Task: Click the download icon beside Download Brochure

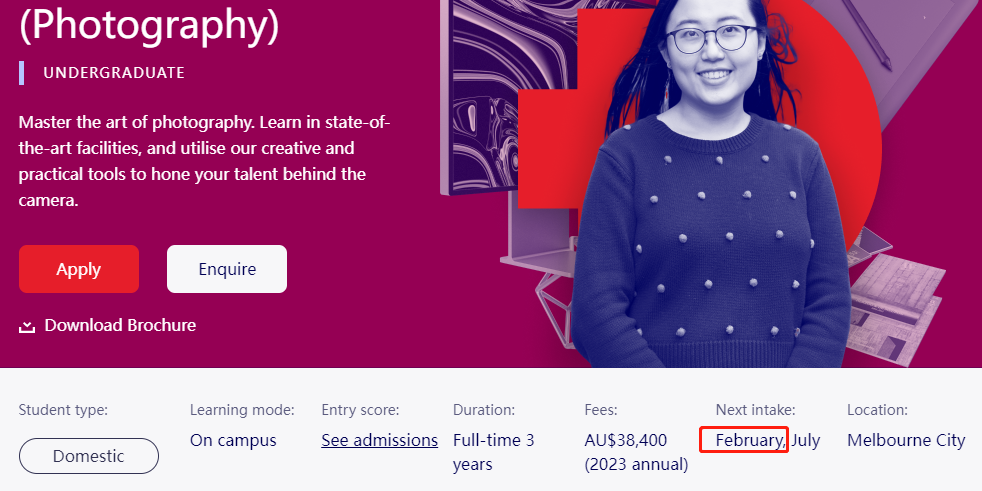Action: 27,326
